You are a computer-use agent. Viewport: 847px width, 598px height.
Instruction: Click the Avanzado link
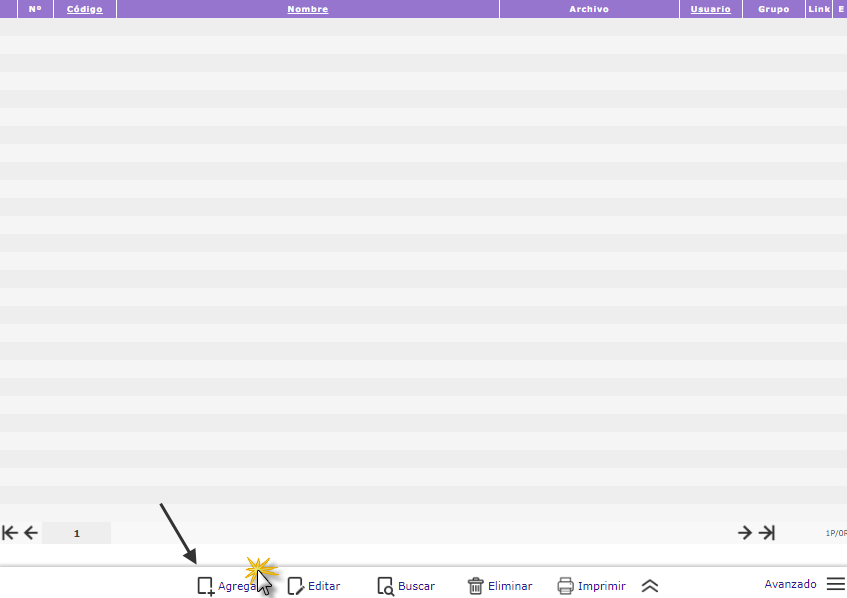790,584
